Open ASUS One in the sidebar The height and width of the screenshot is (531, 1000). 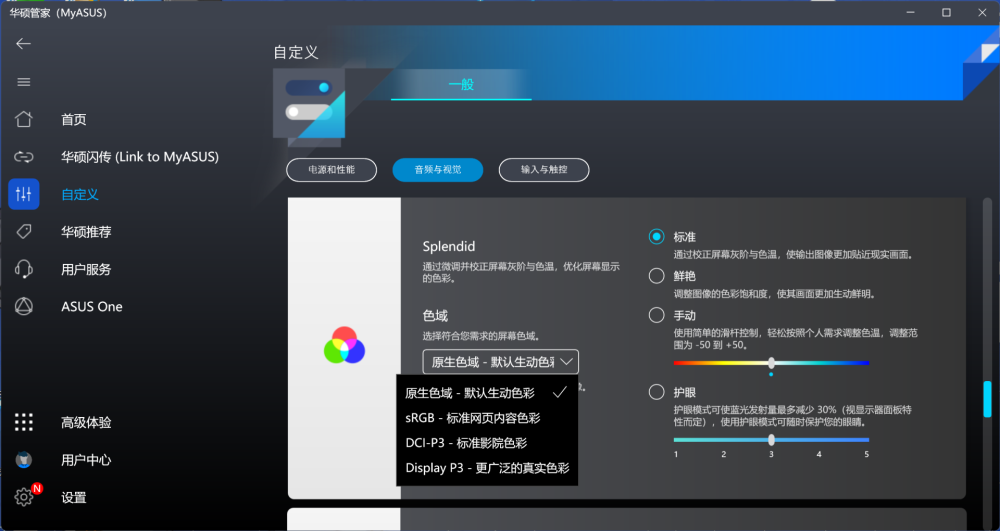pyautogui.click(x=92, y=307)
